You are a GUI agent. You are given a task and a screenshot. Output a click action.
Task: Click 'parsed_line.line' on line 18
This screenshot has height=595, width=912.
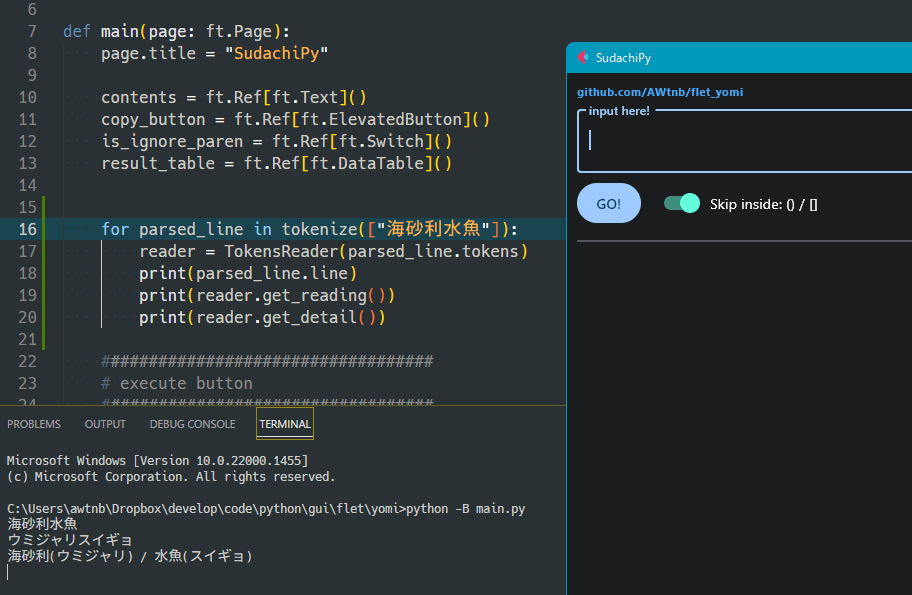tap(272, 273)
